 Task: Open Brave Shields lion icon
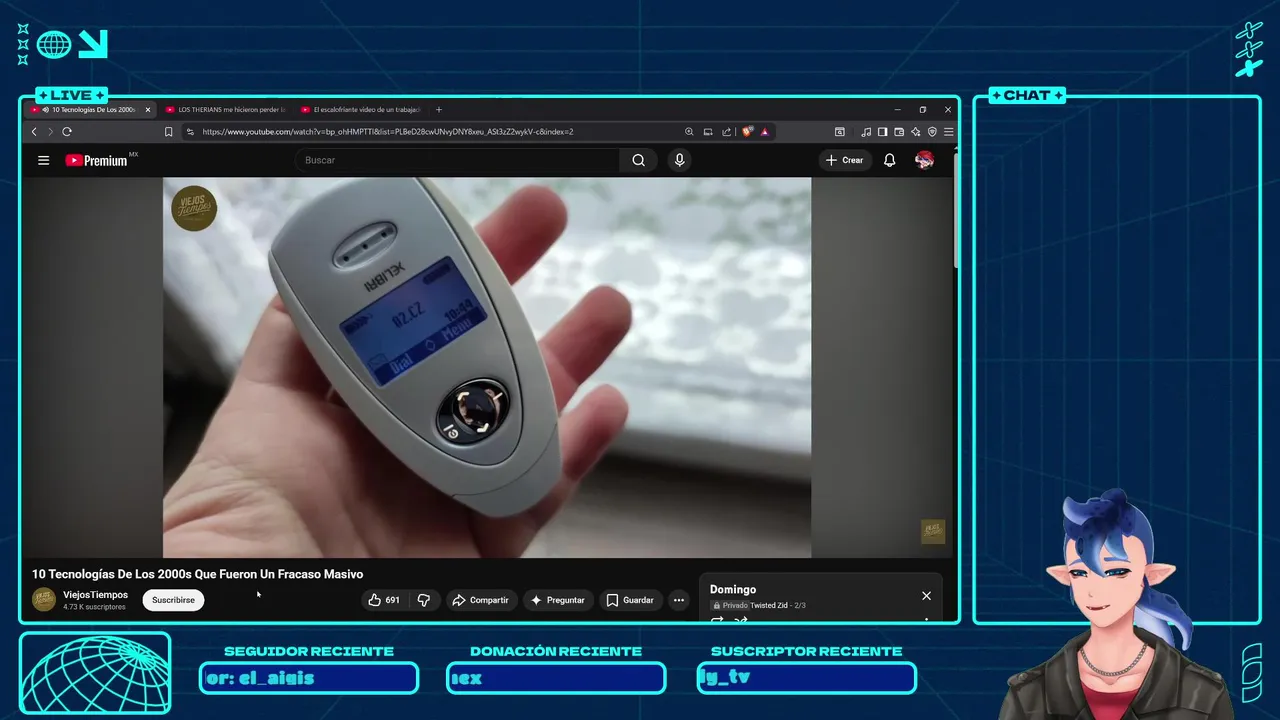[x=747, y=132]
